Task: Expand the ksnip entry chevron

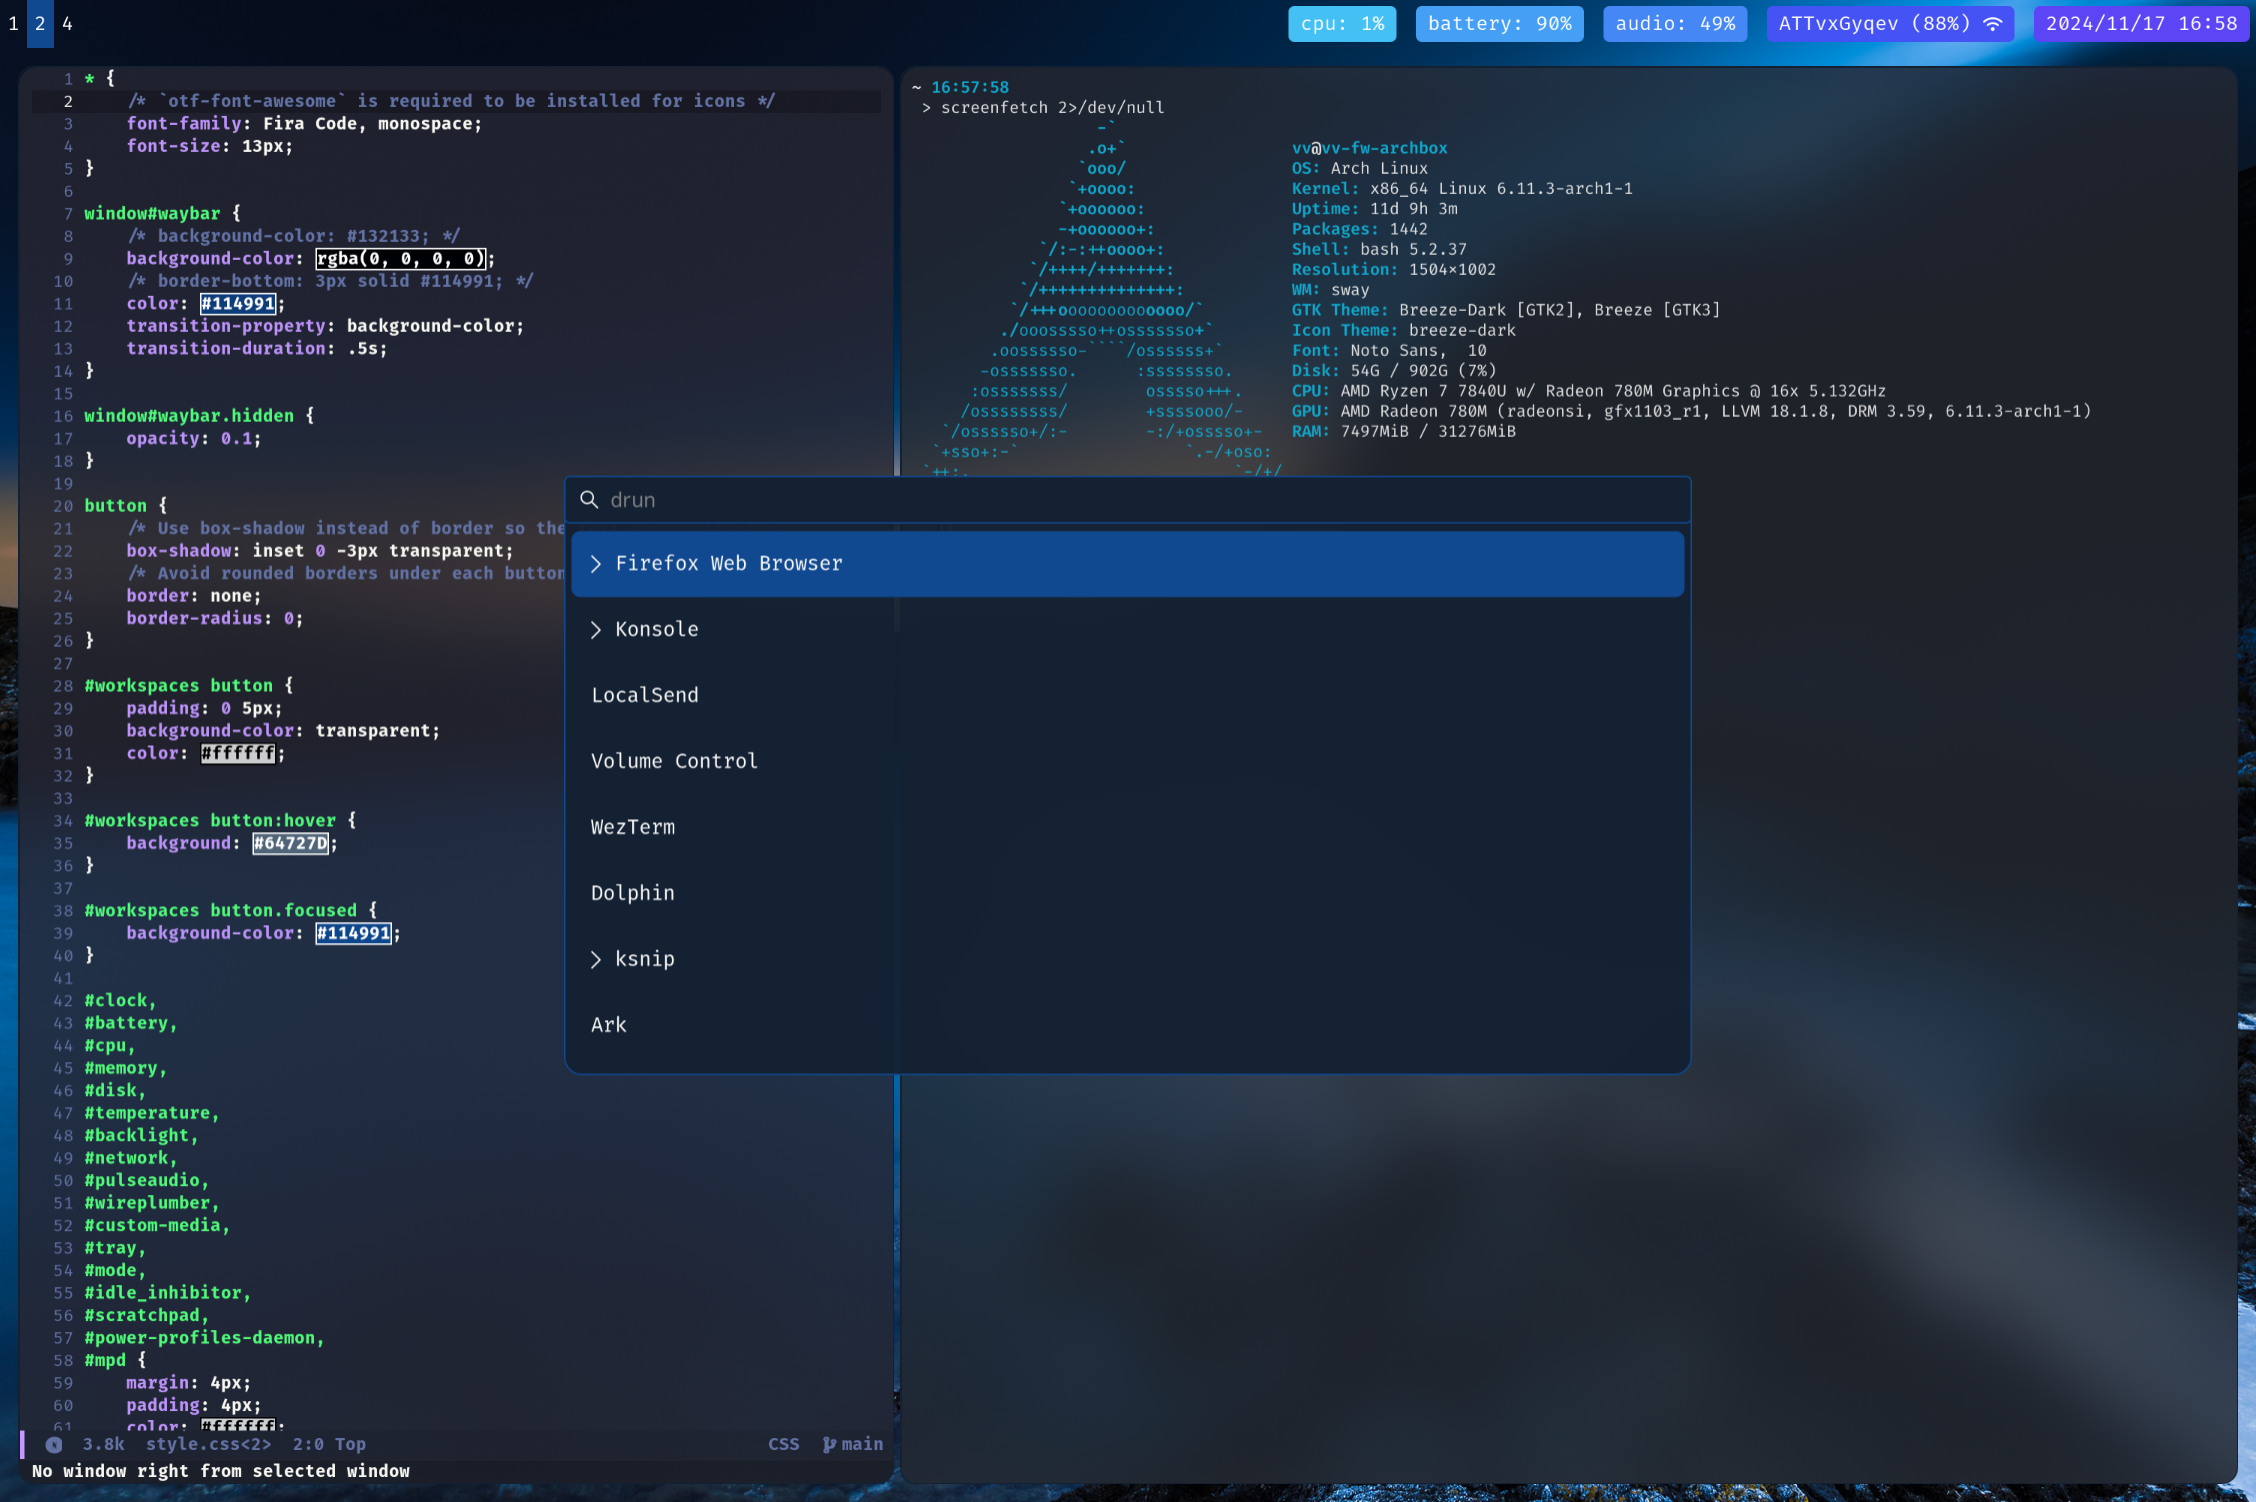Action: click(596, 960)
